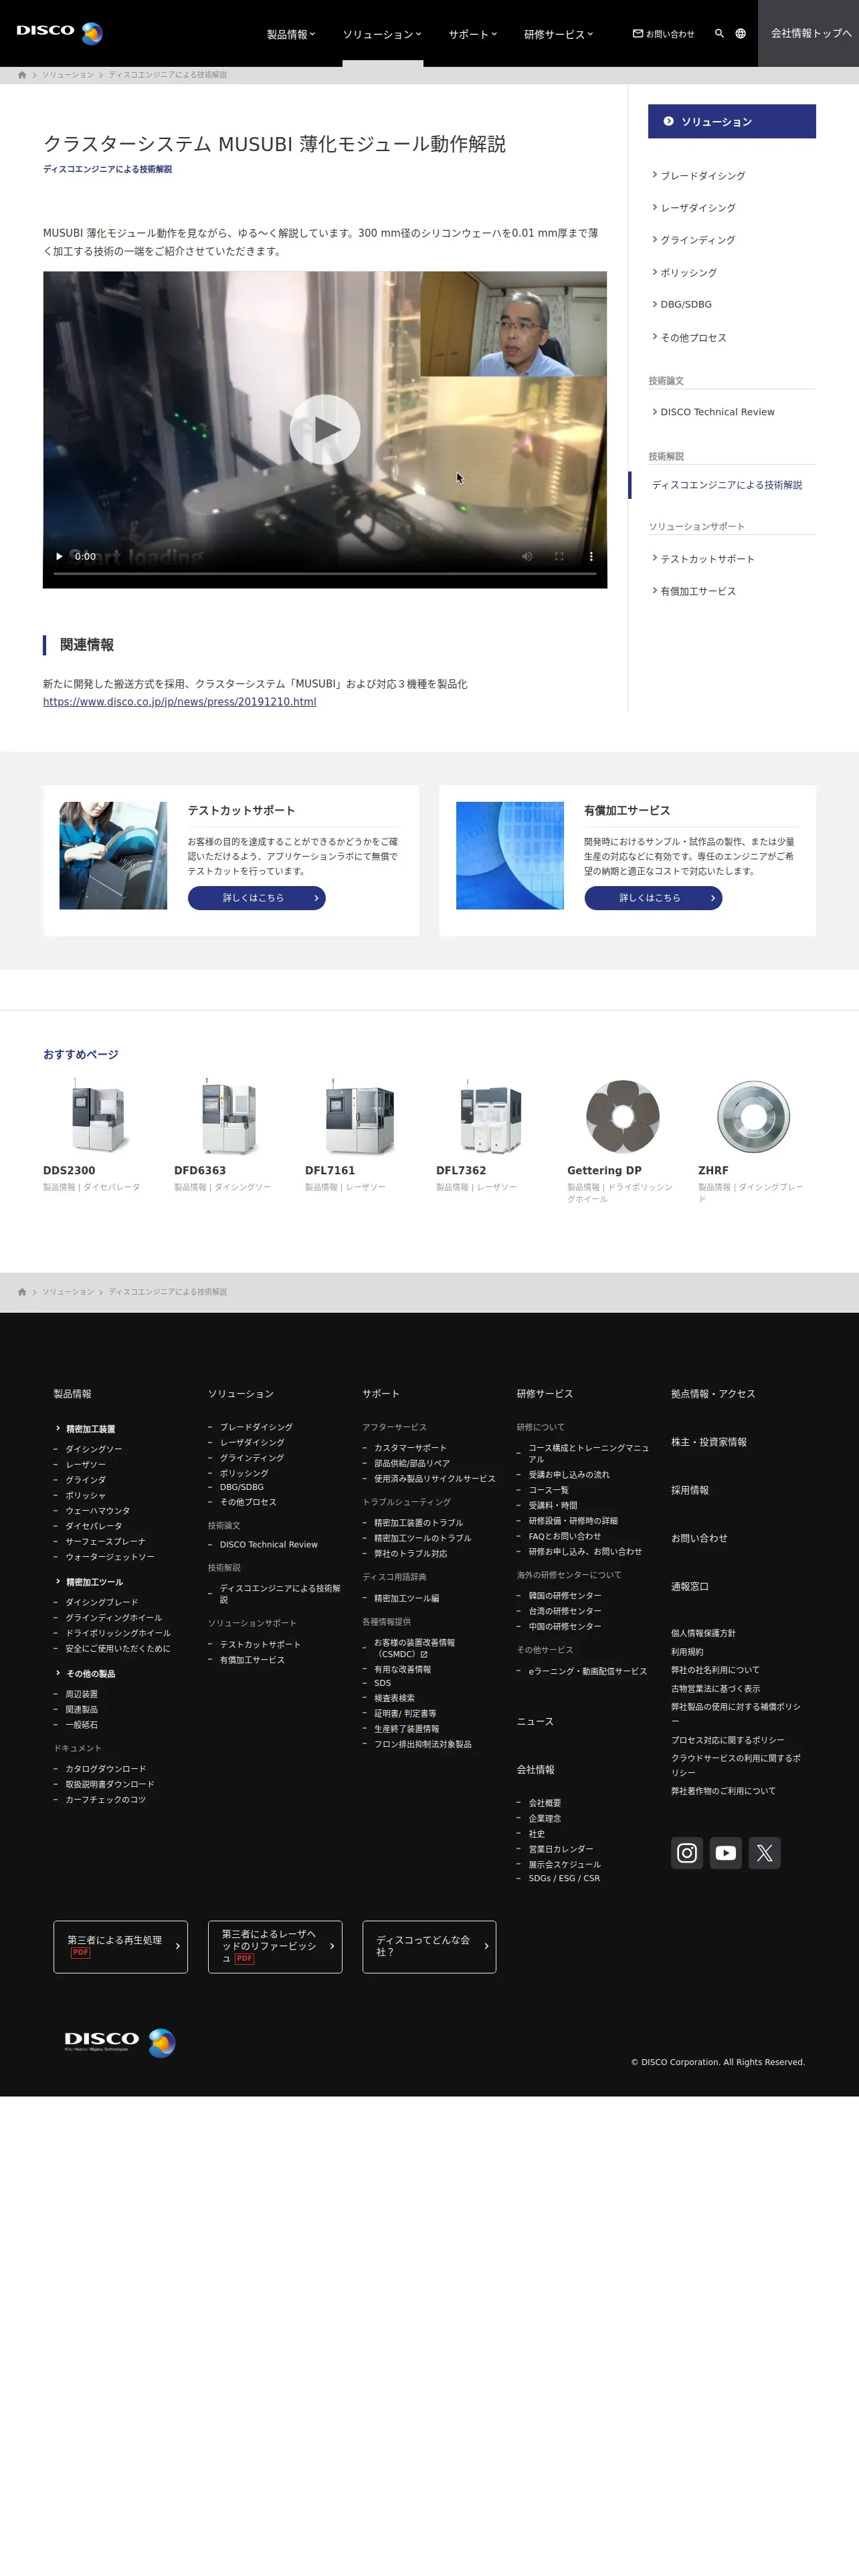Expand the 研修サービス header dropdown
This screenshot has width=859, height=2576.
coord(559,34)
